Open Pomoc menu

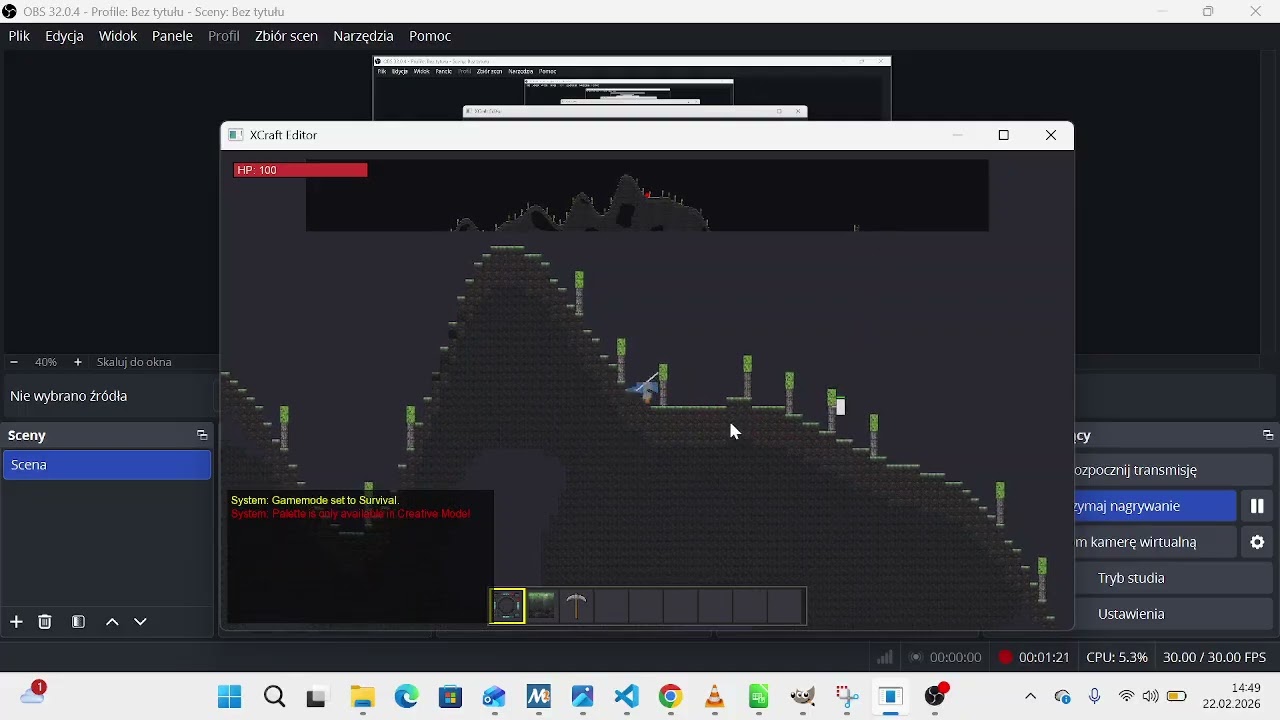(x=430, y=36)
